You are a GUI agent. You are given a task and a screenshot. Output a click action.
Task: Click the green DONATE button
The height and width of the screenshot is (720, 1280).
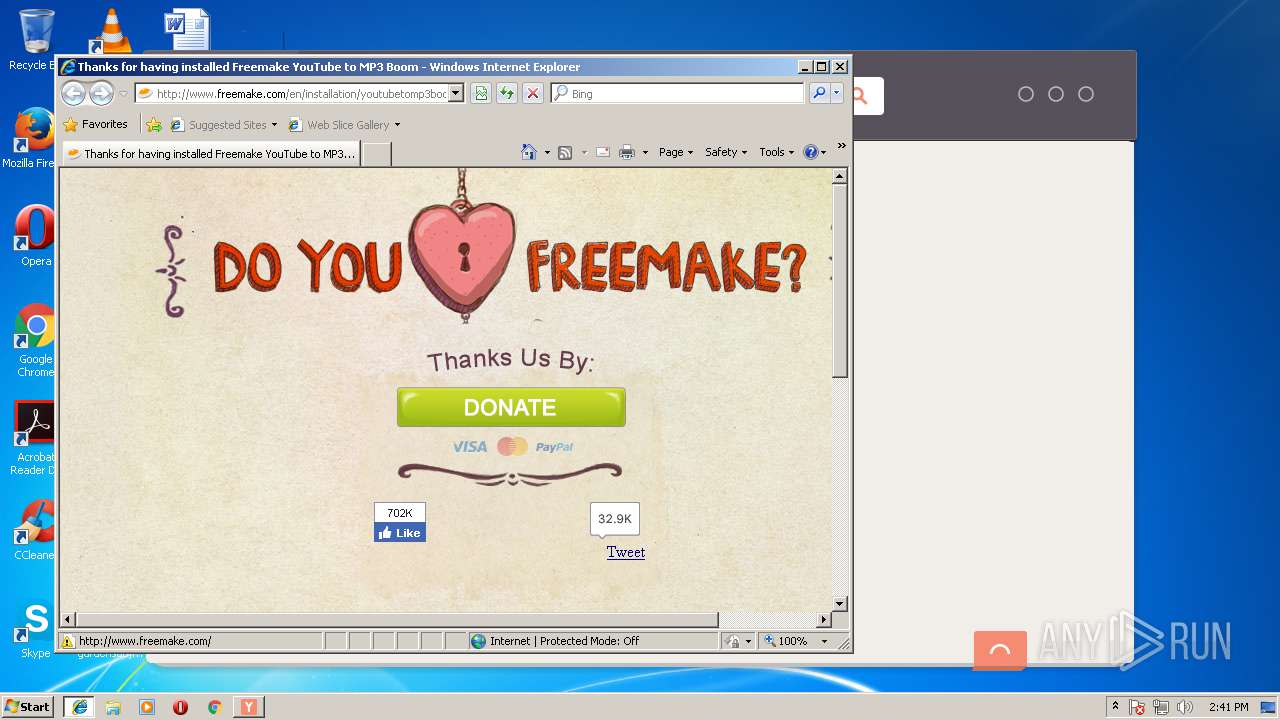[511, 407]
